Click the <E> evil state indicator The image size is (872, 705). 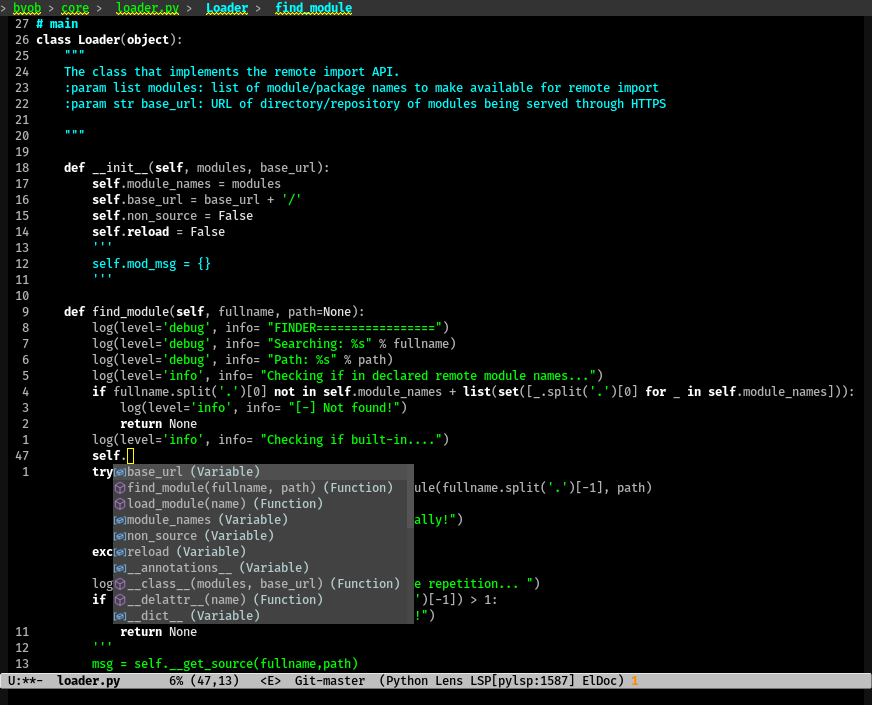point(270,681)
